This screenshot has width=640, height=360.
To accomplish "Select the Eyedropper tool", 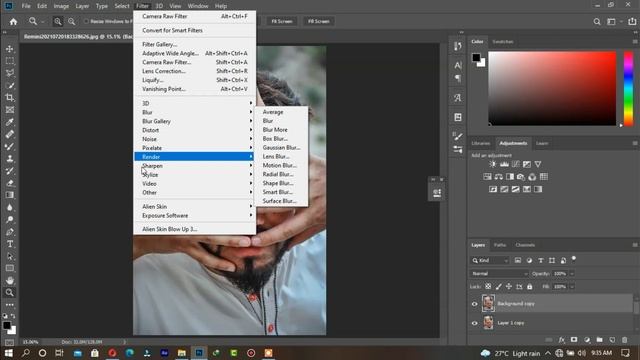I will (x=9, y=122).
